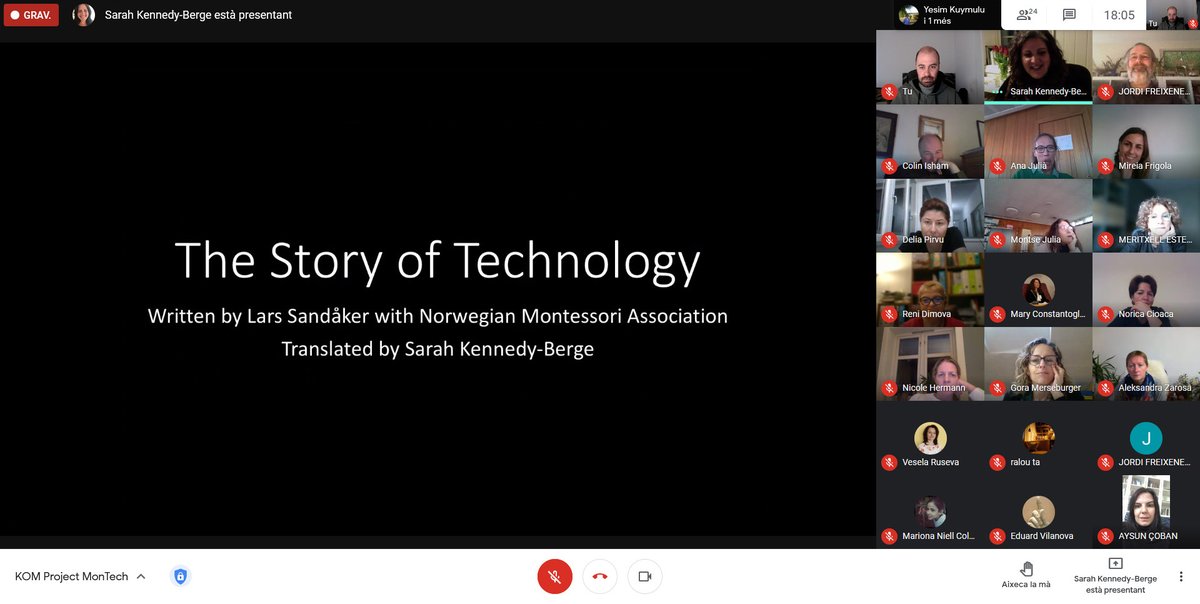Toggle the microphone mute button
1200x604 pixels.
pos(555,576)
